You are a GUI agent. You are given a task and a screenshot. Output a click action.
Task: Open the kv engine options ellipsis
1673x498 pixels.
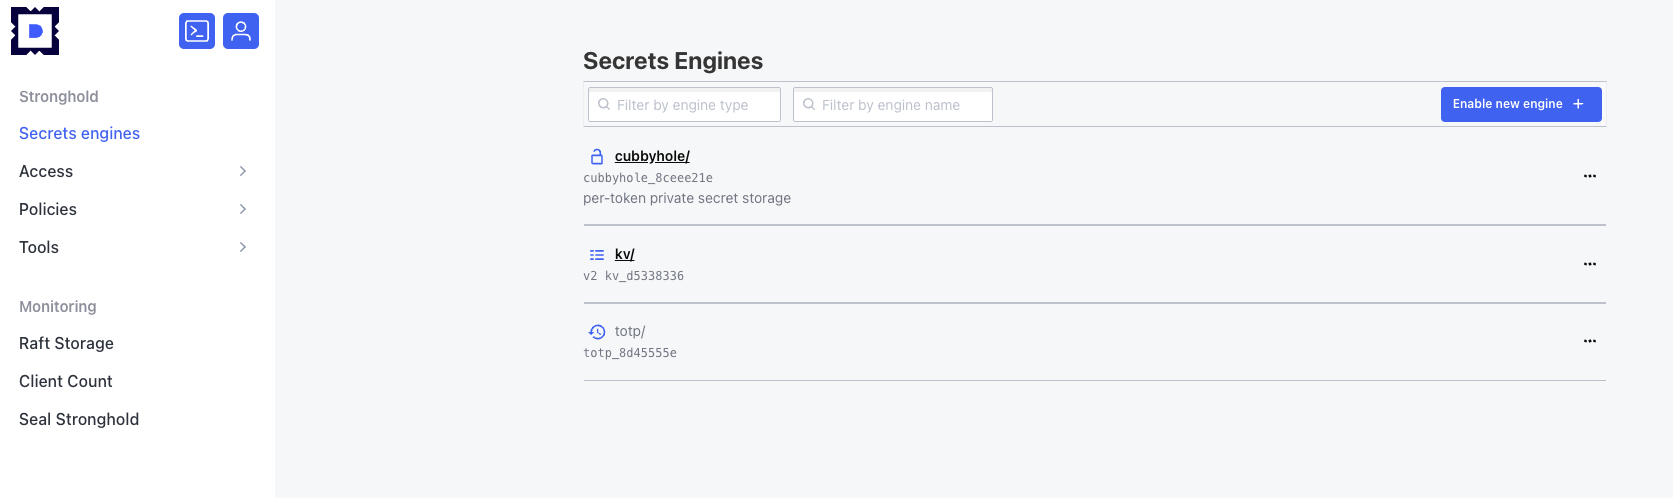click(x=1589, y=264)
